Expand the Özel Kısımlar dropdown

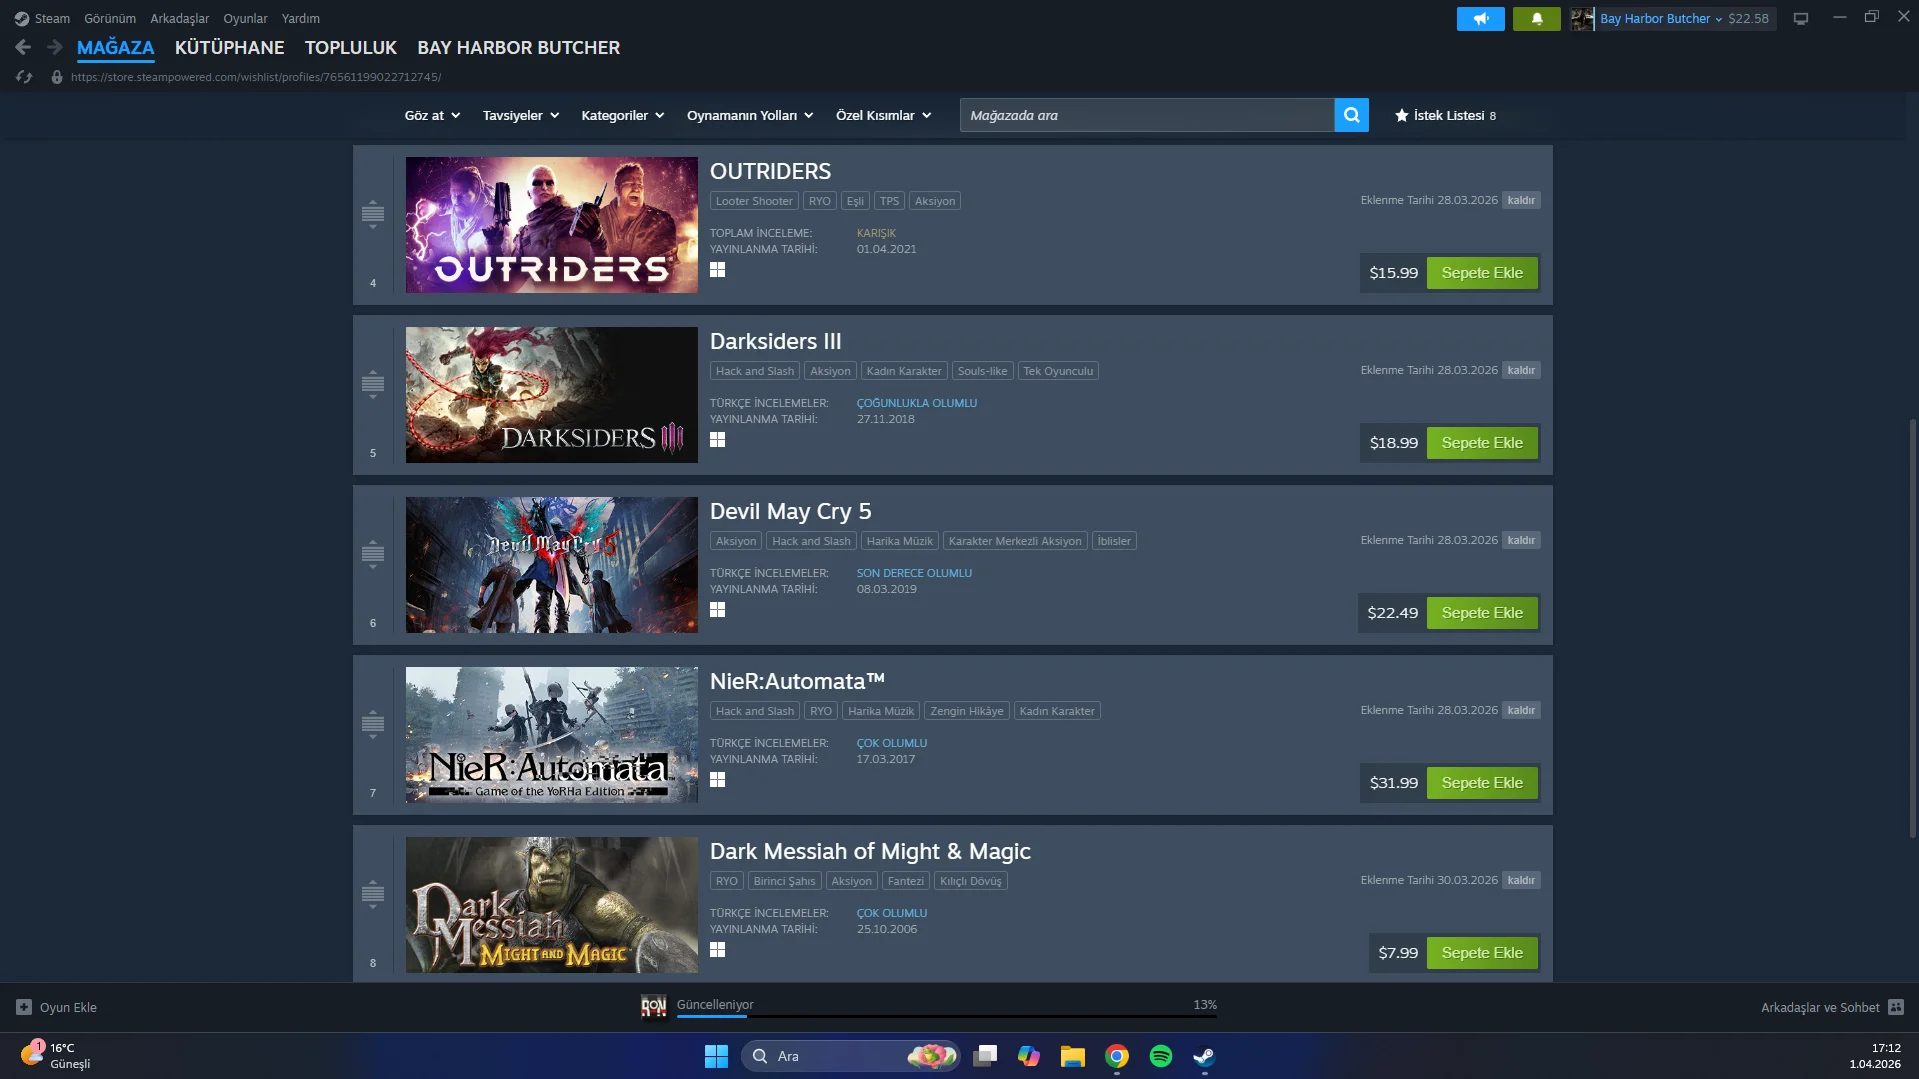884,115
